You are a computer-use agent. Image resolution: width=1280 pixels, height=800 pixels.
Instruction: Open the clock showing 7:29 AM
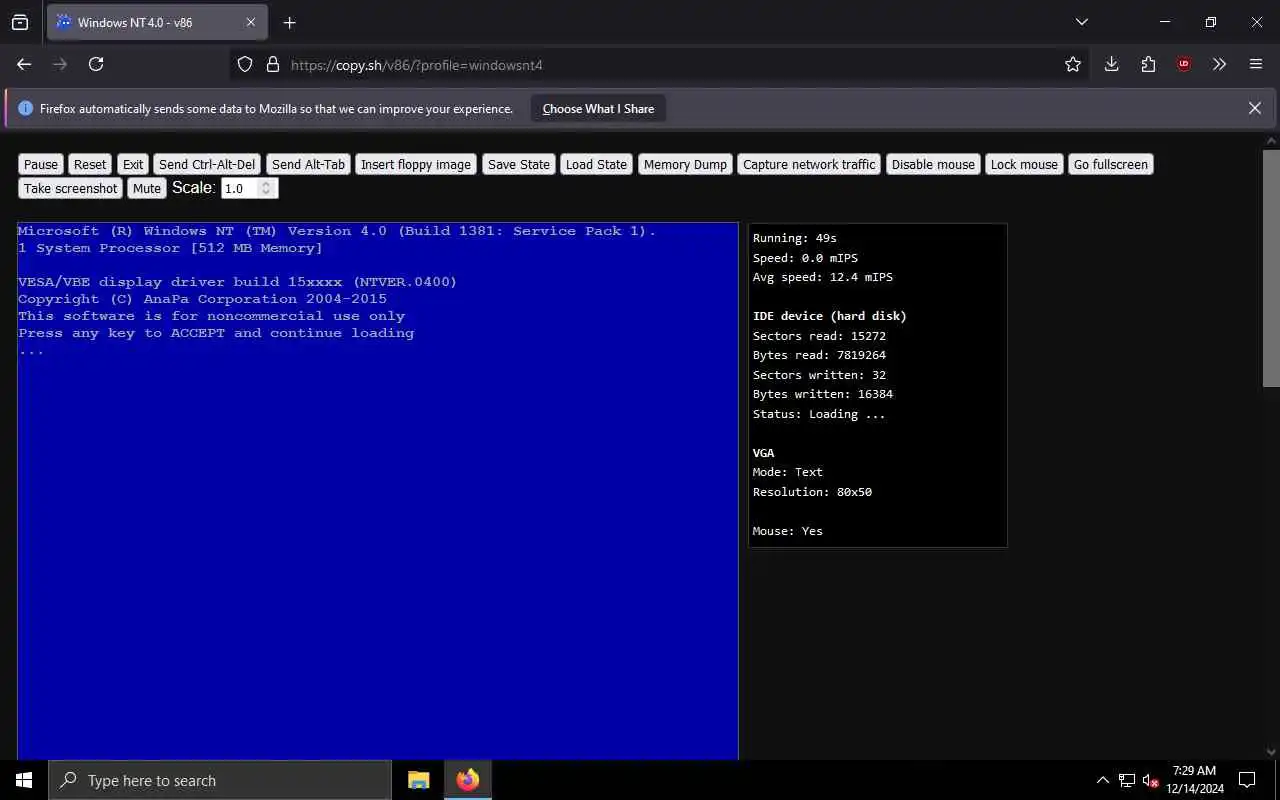[x=1194, y=780]
